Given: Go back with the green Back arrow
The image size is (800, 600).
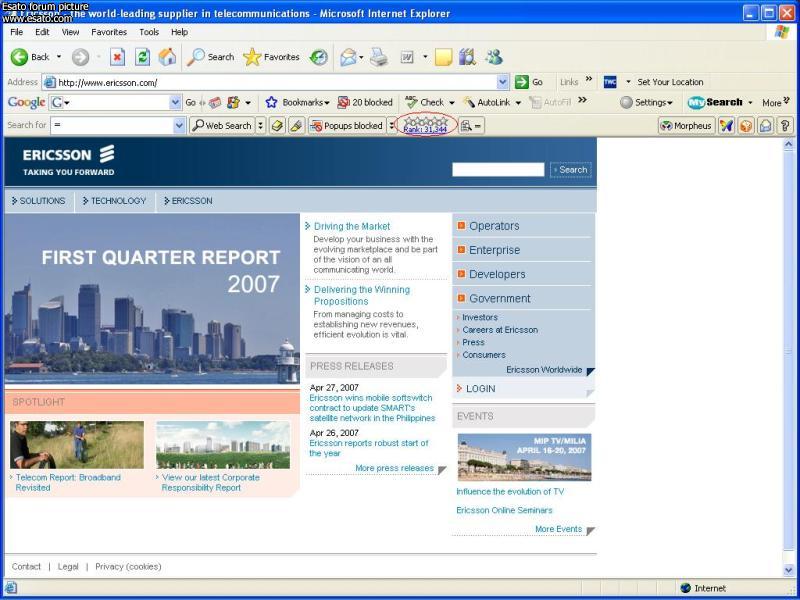Looking at the screenshot, I should point(19,57).
